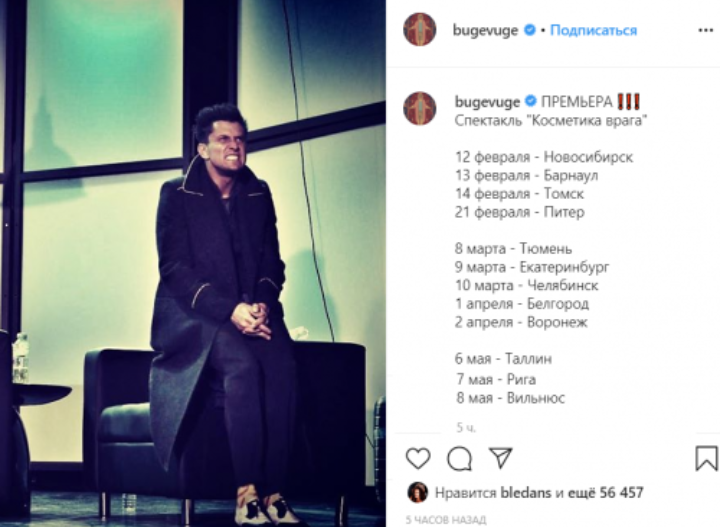
Task: Click the 5 ч. timestamp under caption
Action: tap(466, 428)
